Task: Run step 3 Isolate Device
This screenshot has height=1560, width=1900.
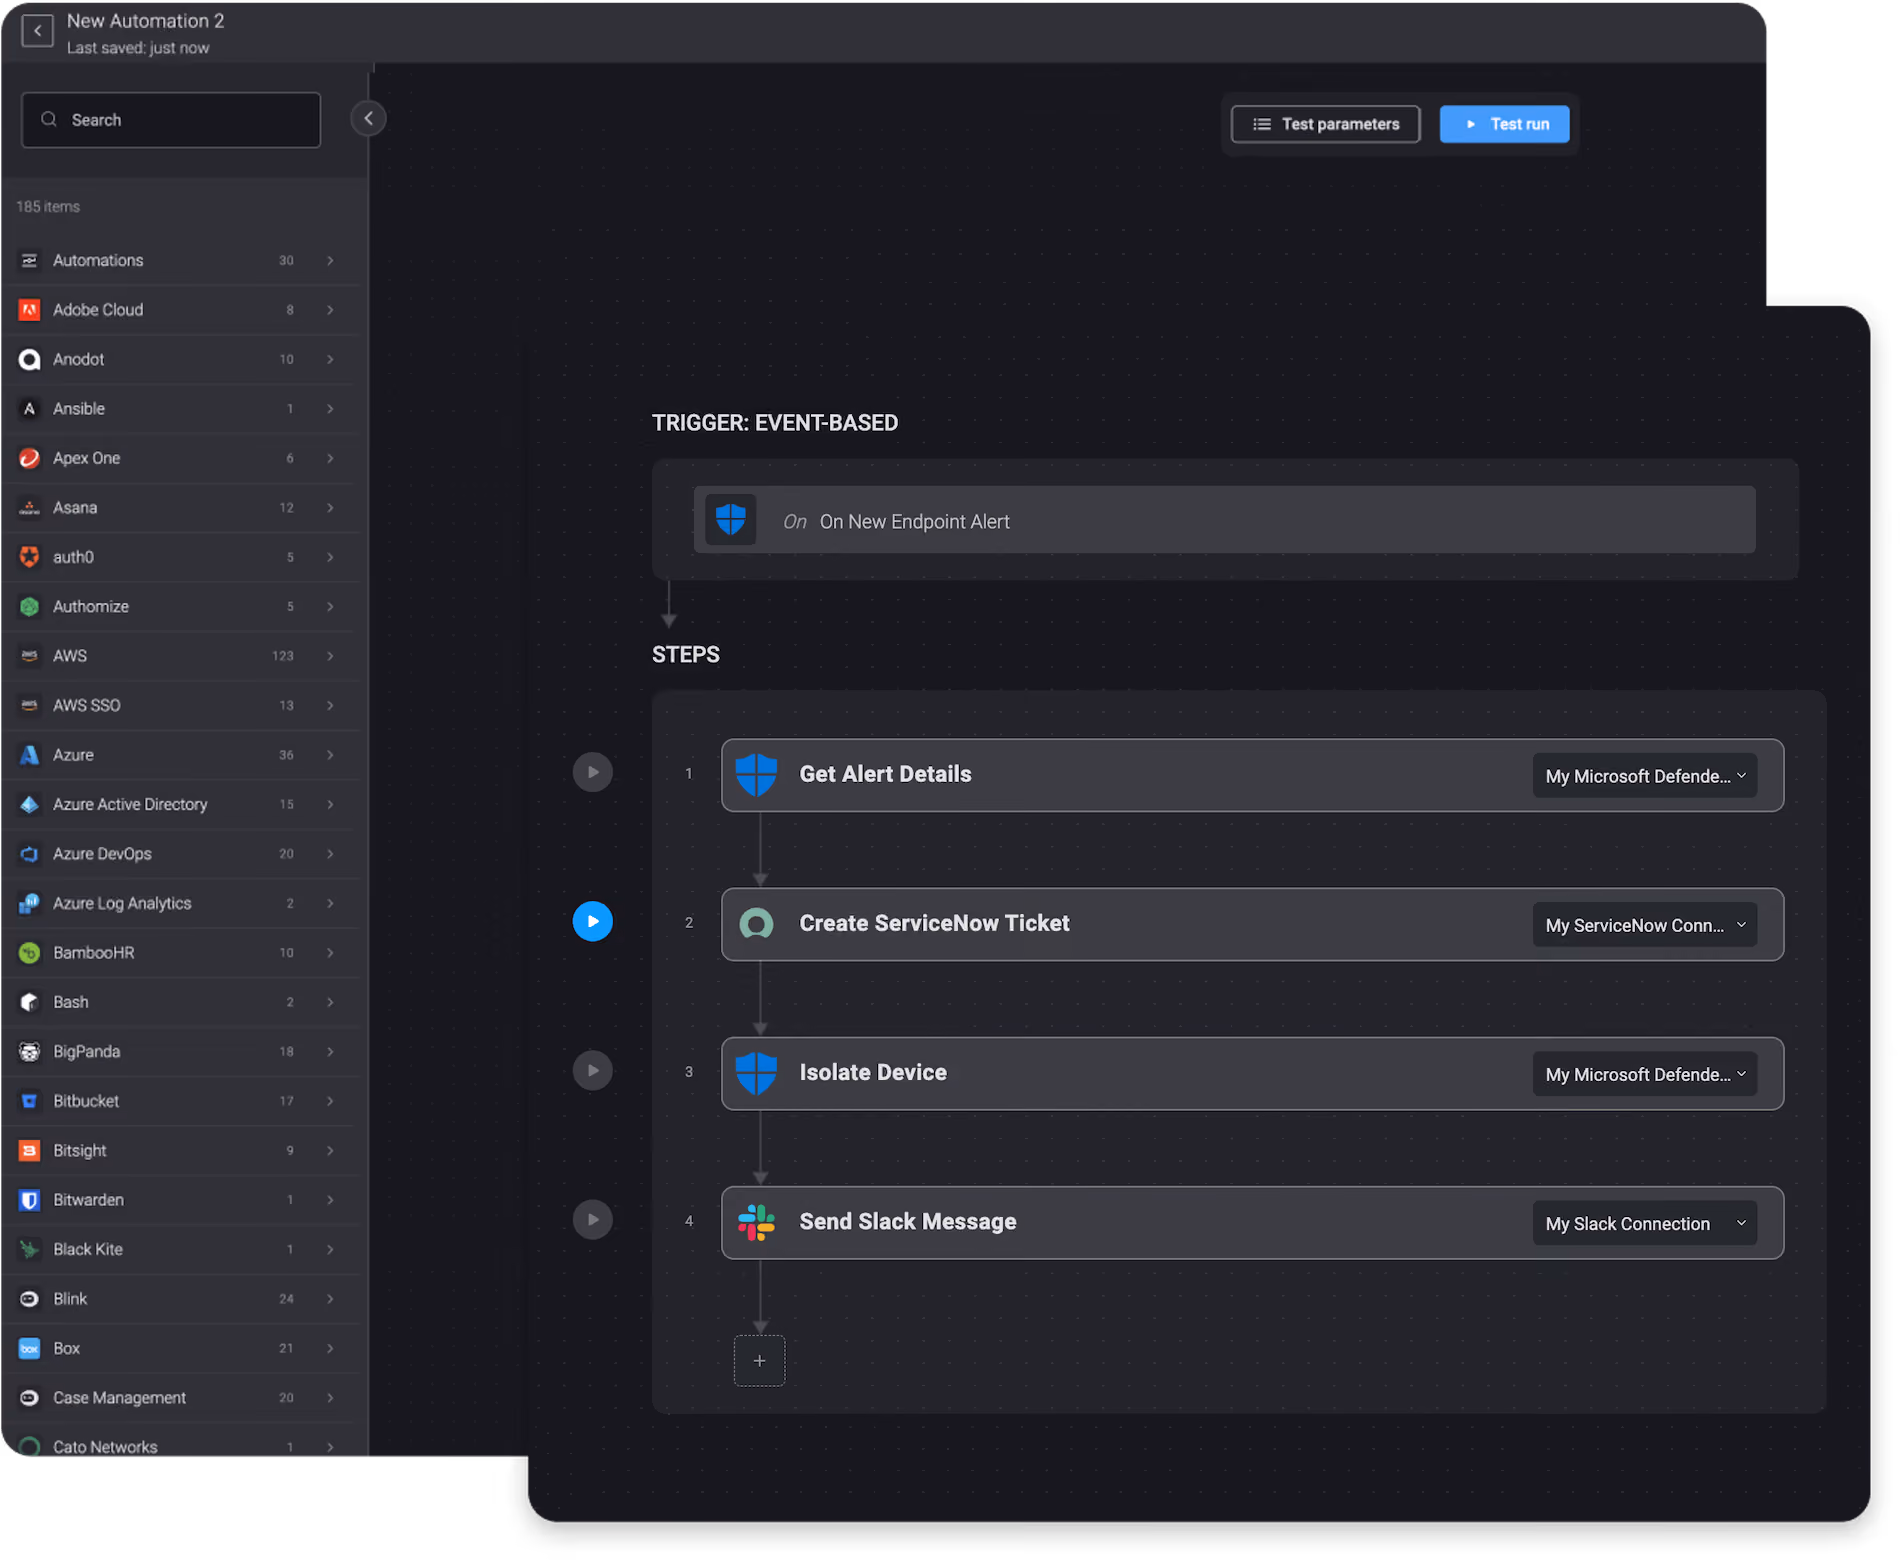Action: click(x=593, y=1070)
